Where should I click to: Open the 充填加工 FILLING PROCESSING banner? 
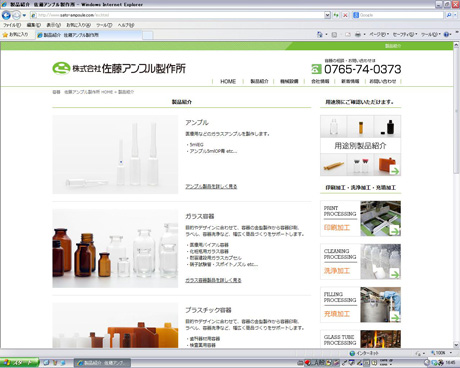pos(360,305)
